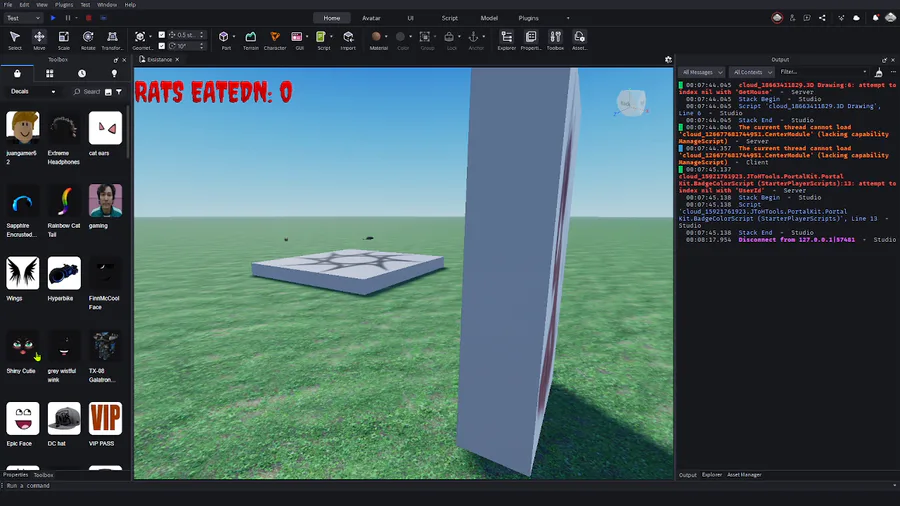Open the All Contexts filter dropdown
Viewport: 900px width, 506px height.
[x=751, y=72]
